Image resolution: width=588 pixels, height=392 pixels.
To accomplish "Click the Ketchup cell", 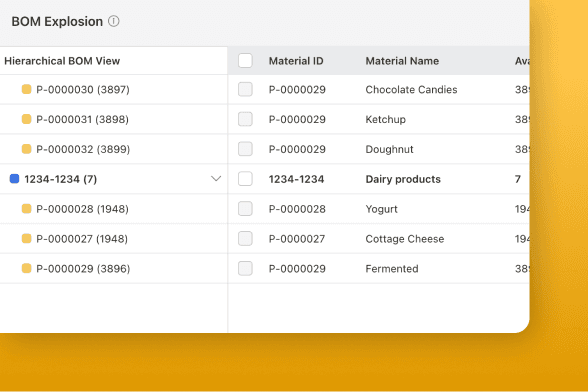I will point(386,119).
